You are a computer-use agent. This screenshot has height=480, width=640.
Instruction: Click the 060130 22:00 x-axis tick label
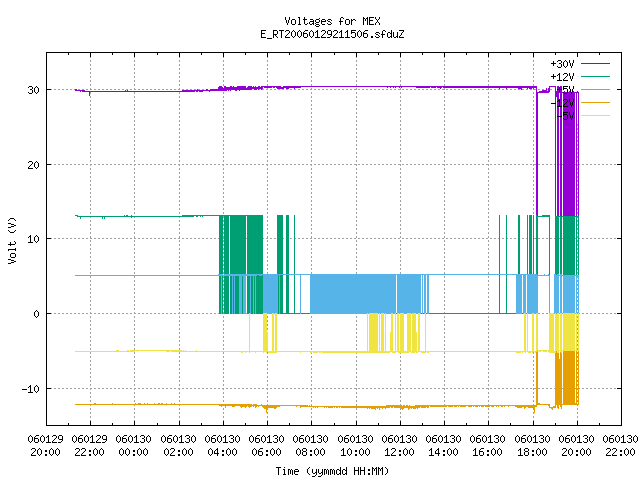point(621,446)
